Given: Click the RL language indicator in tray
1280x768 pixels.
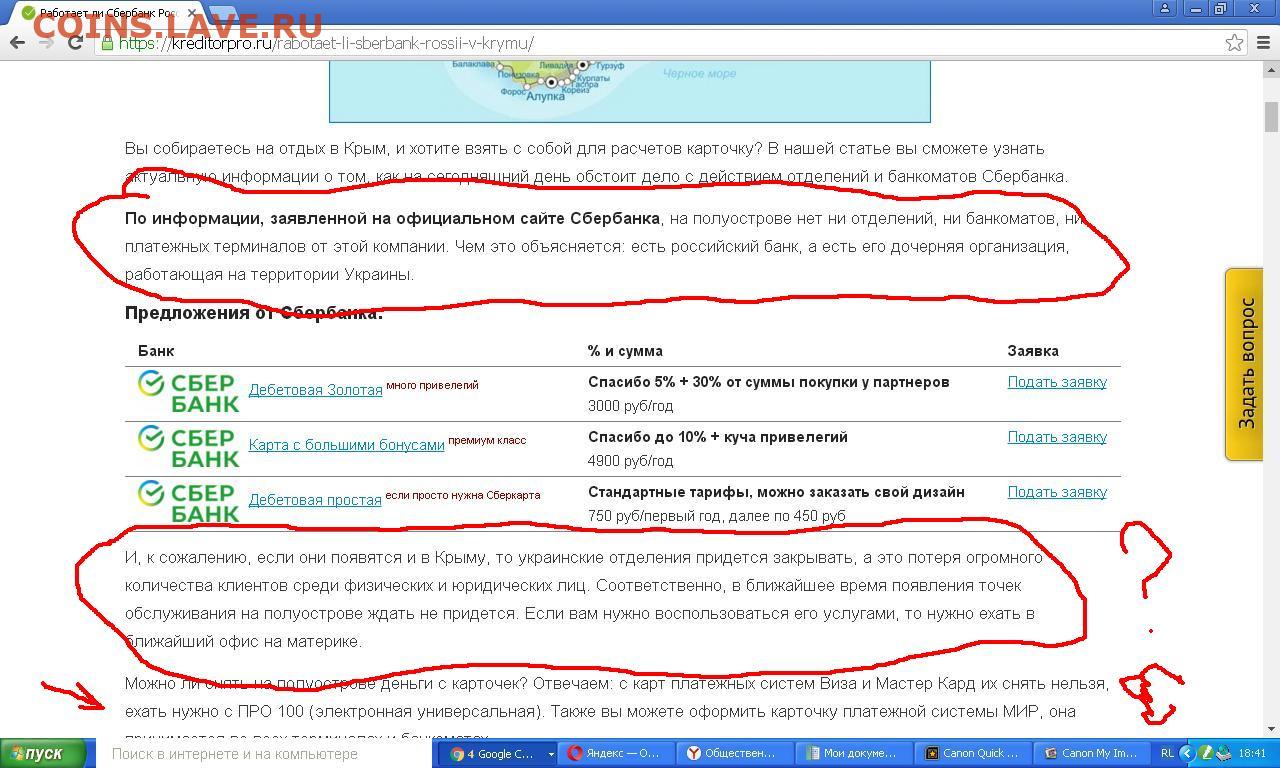Looking at the screenshot, I should (1168, 754).
